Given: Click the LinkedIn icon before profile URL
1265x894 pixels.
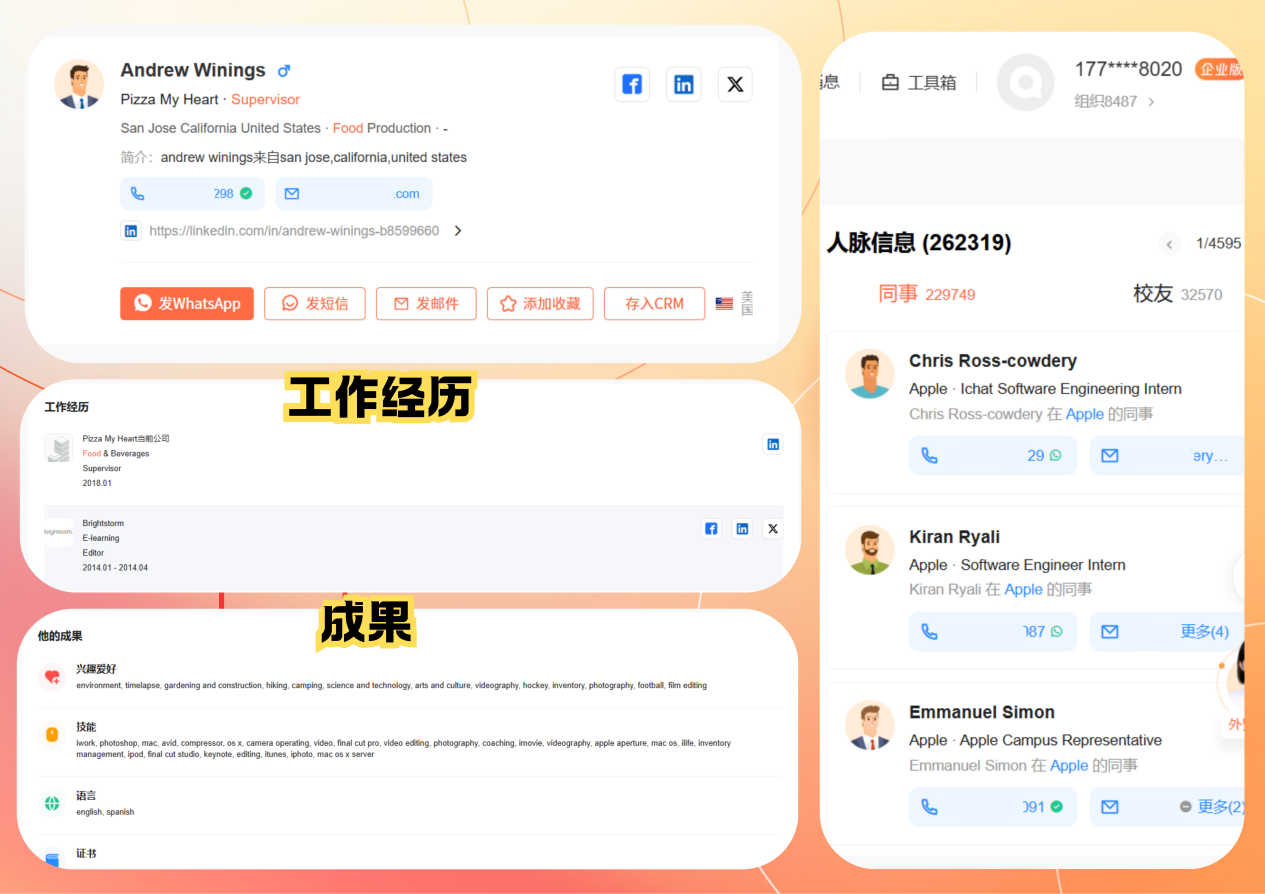Looking at the screenshot, I should click(131, 231).
